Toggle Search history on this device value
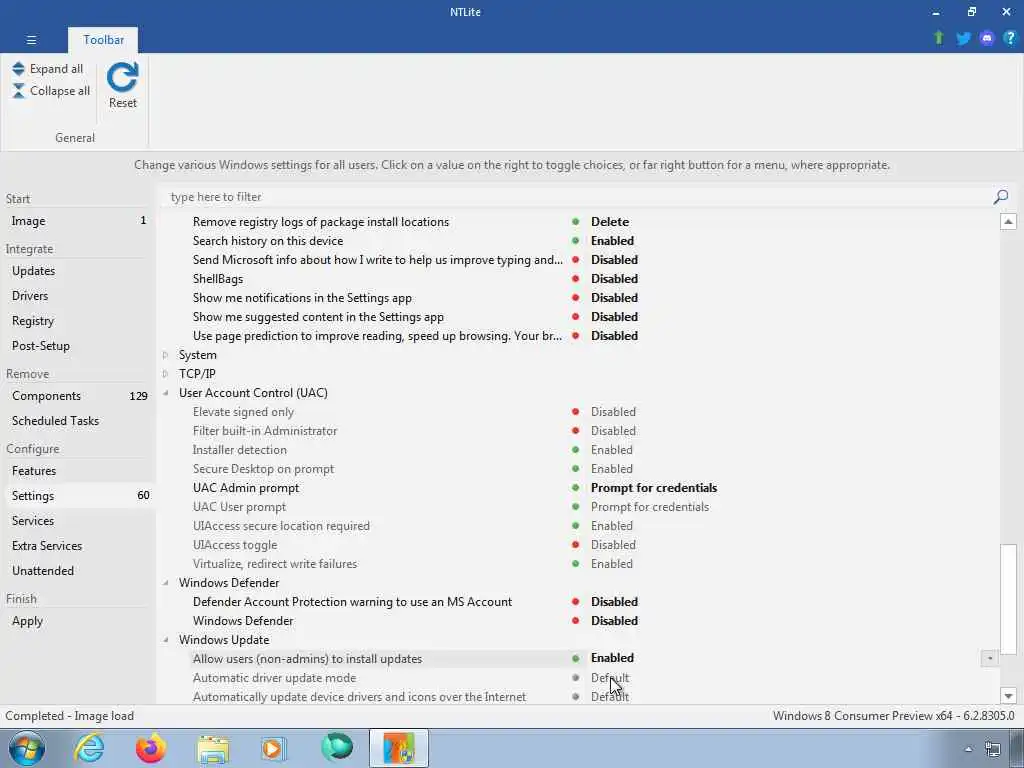Screen dimensions: 1024x768 612,241
